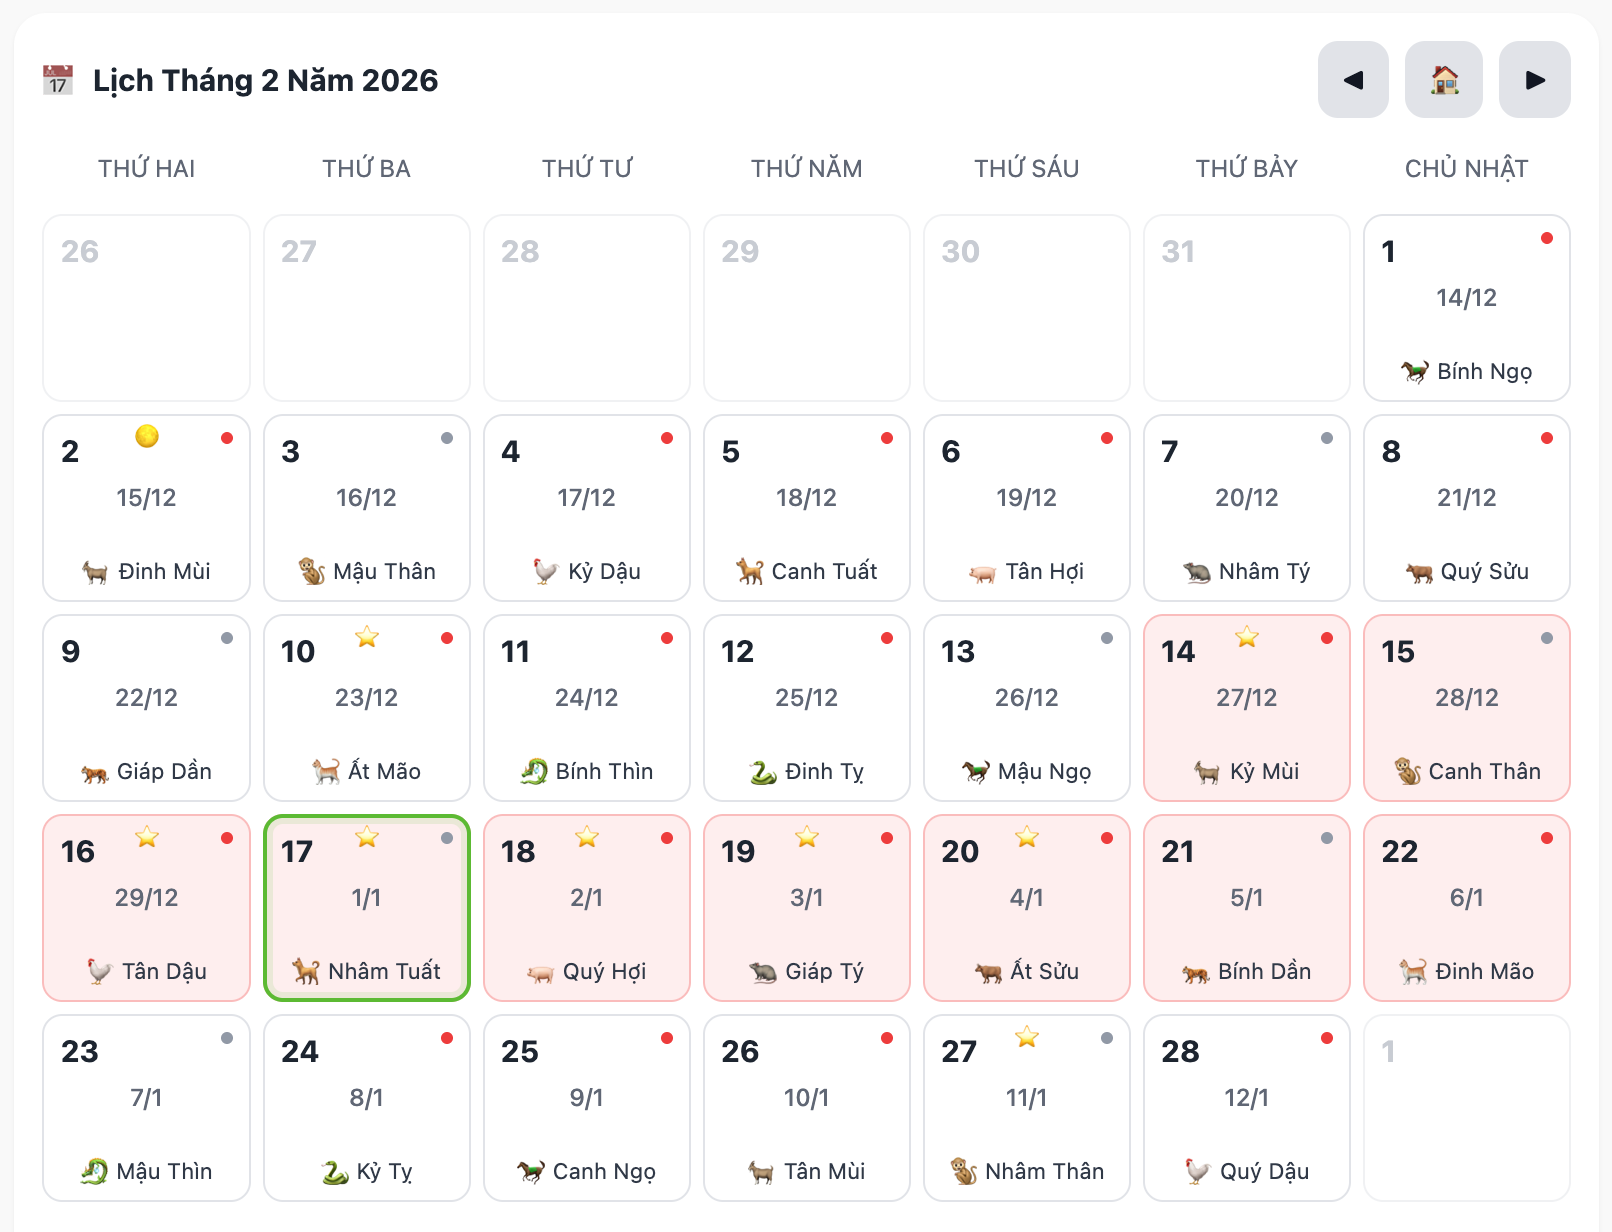Click the red dot on day 1
The width and height of the screenshot is (1612, 1232).
point(1547,238)
